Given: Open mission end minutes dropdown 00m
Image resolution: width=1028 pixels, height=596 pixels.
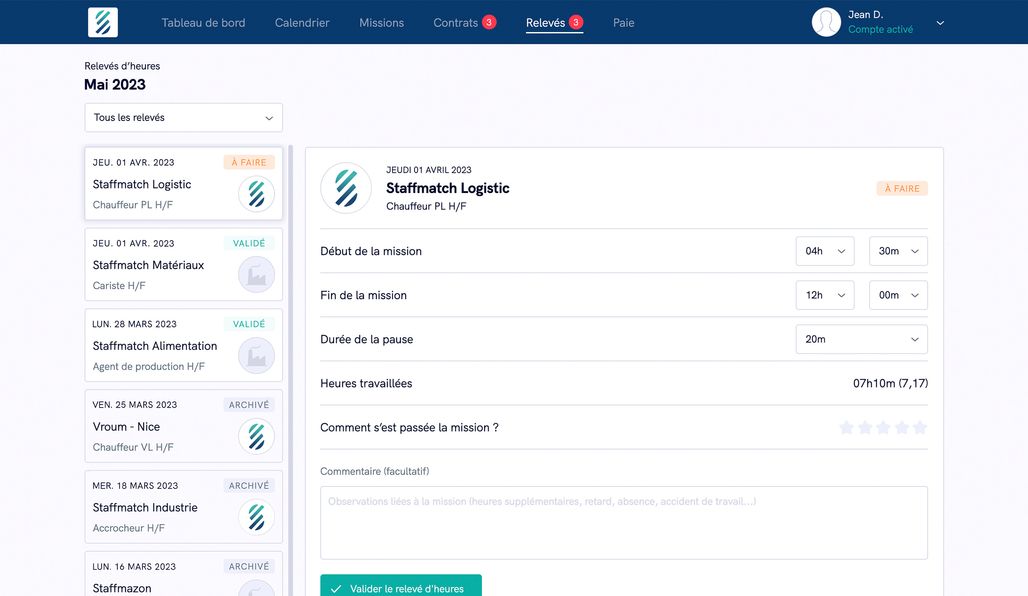Looking at the screenshot, I should (x=898, y=295).
